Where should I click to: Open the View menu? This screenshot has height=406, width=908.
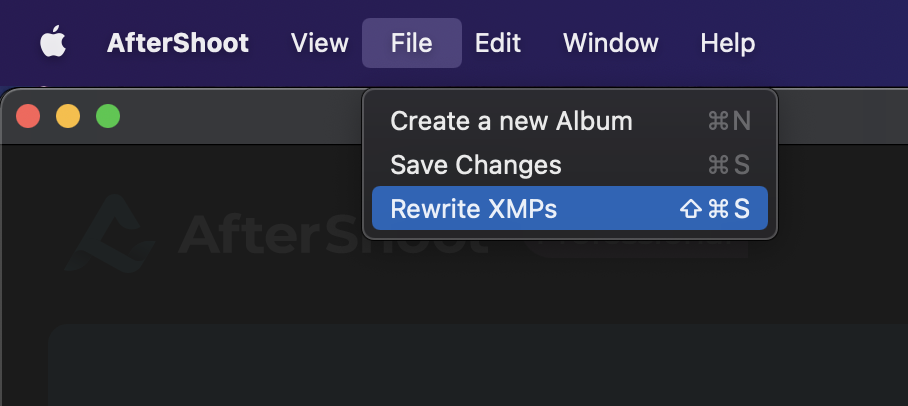coord(319,44)
